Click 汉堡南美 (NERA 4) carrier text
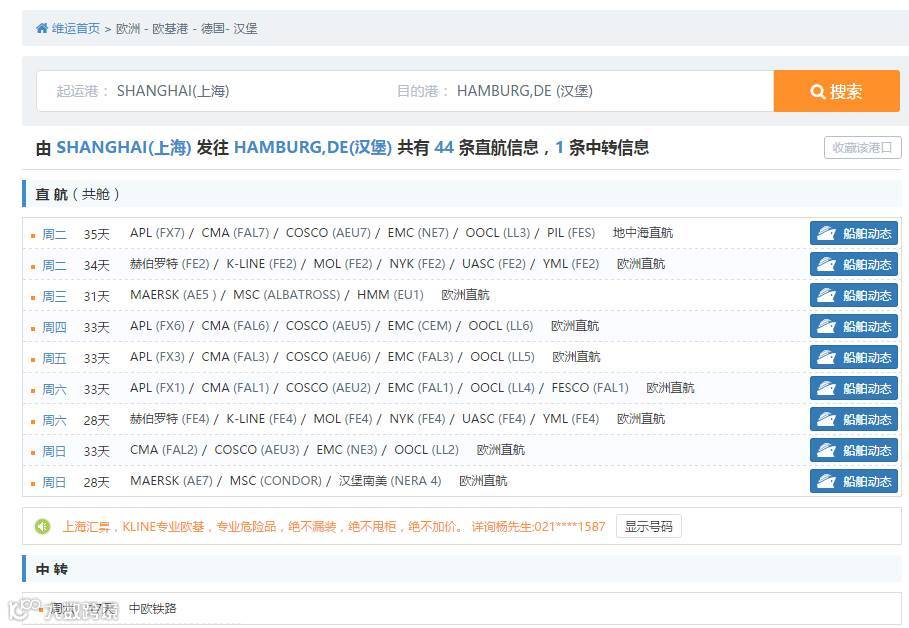The width and height of the screenshot is (909, 628). [x=390, y=481]
